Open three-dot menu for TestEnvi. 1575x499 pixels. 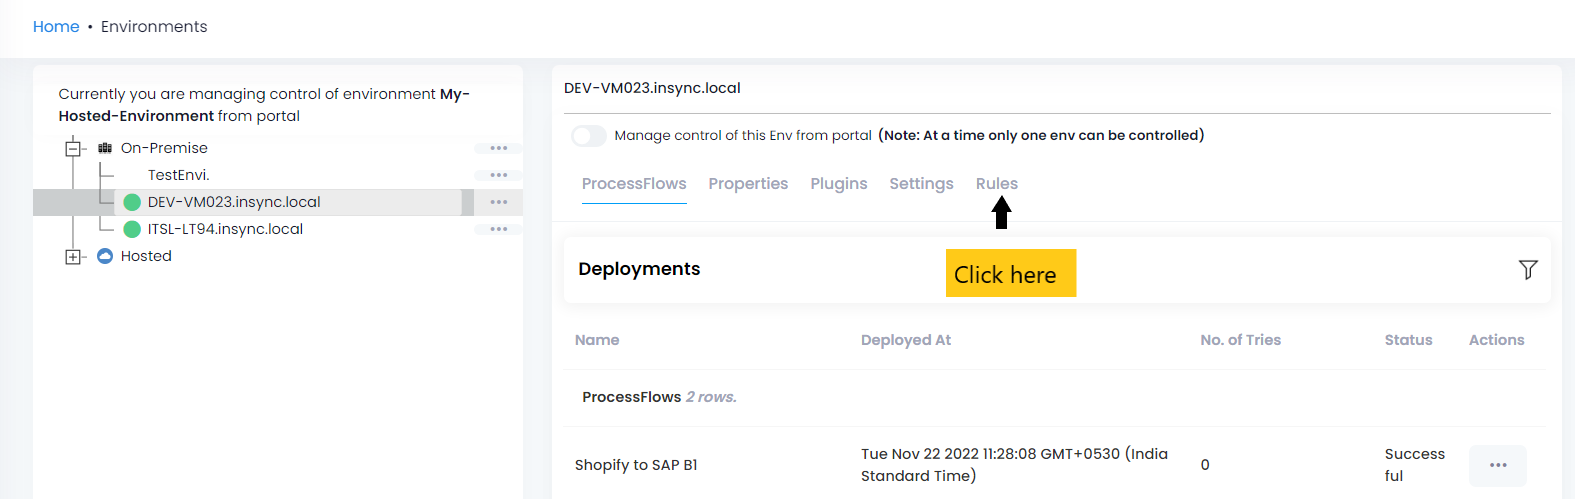tap(498, 175)
